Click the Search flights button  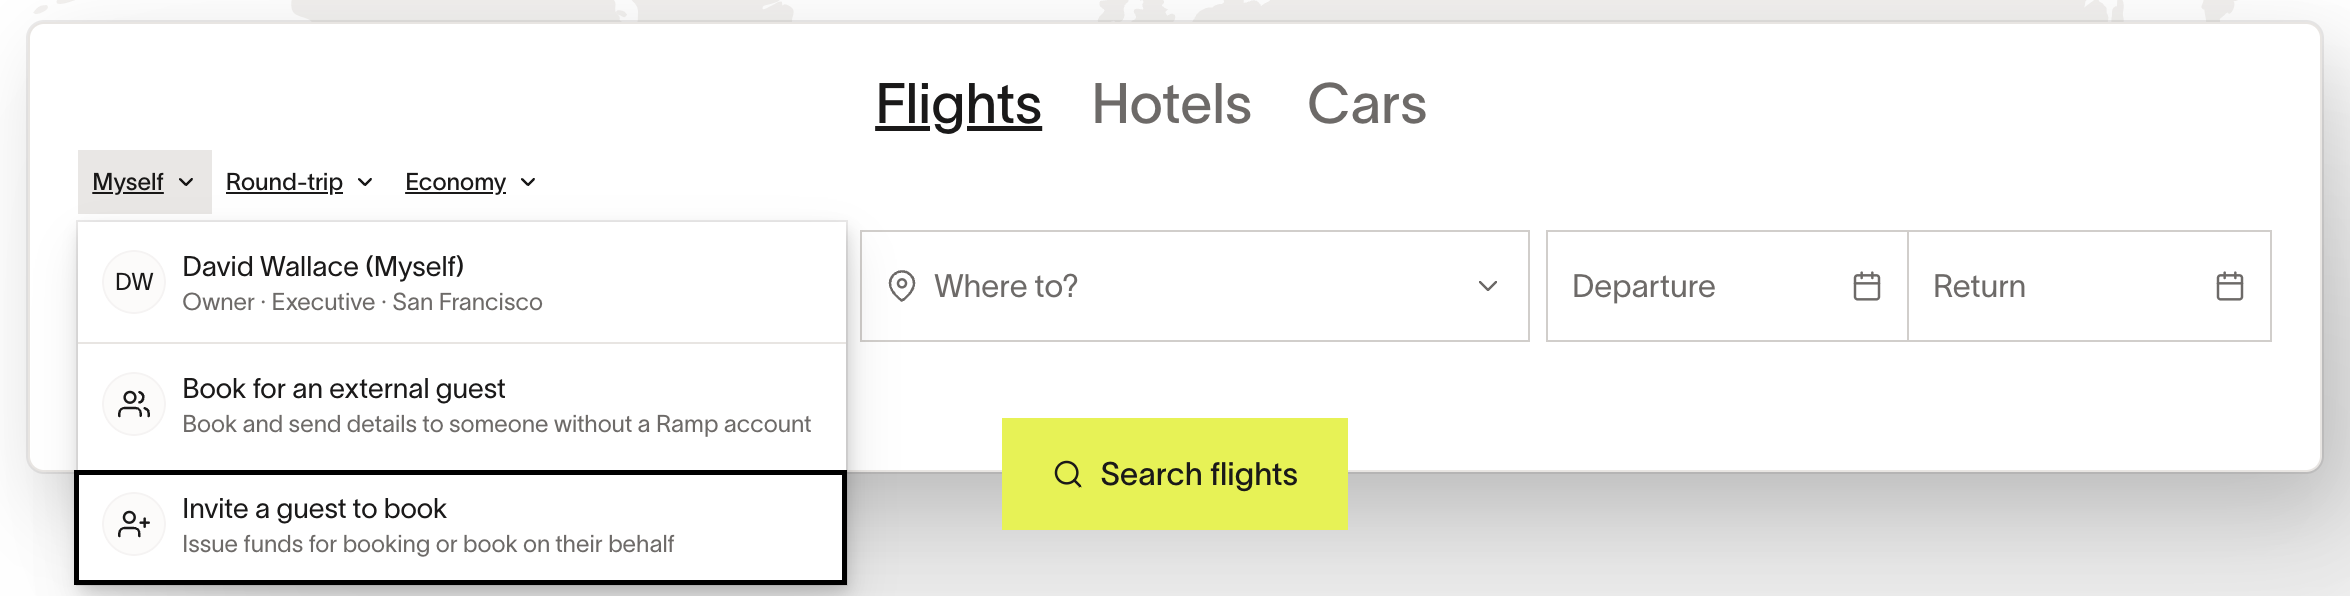point(1175,474)
